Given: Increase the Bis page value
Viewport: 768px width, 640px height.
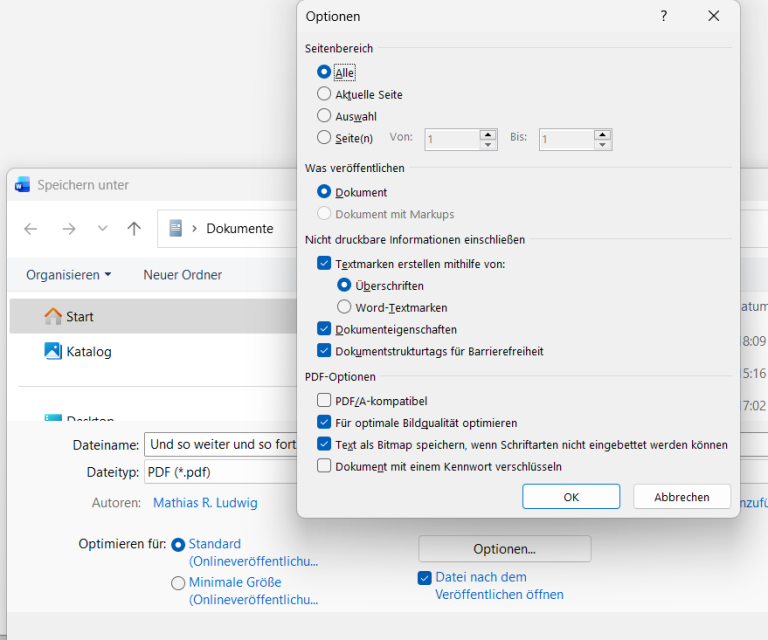Looking at the screenshot, I should [602, 135].
